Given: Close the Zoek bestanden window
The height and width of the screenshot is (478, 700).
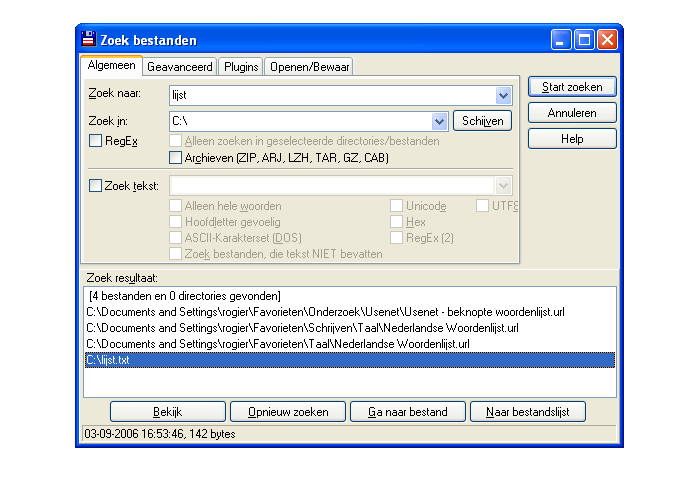Looking at the screenshot, I should (607, 40).
